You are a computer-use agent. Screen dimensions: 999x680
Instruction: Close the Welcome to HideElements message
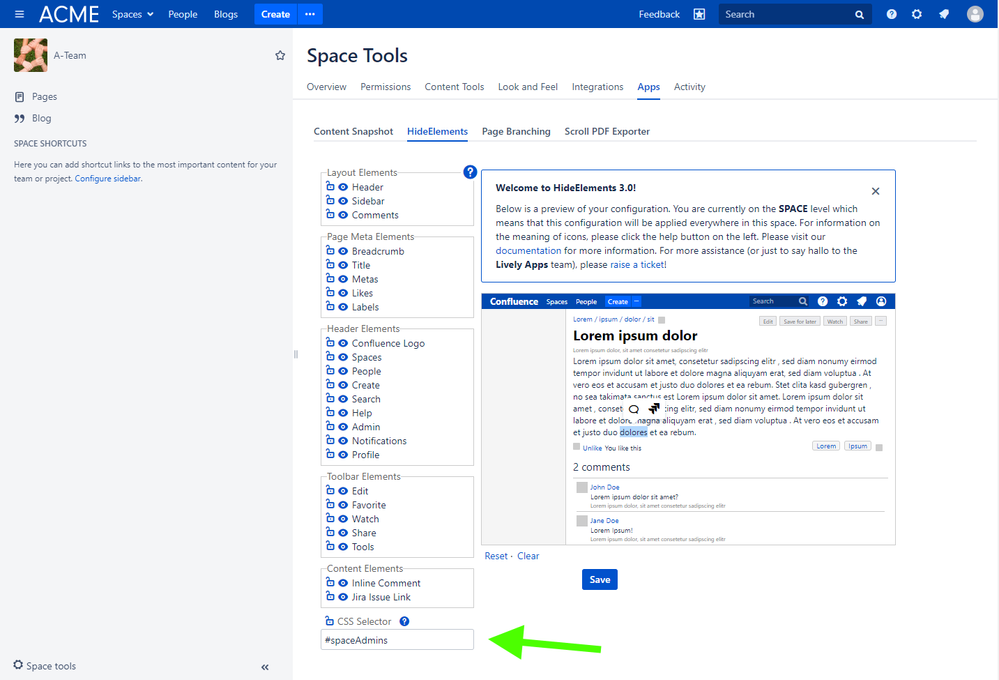coord(875,191)
